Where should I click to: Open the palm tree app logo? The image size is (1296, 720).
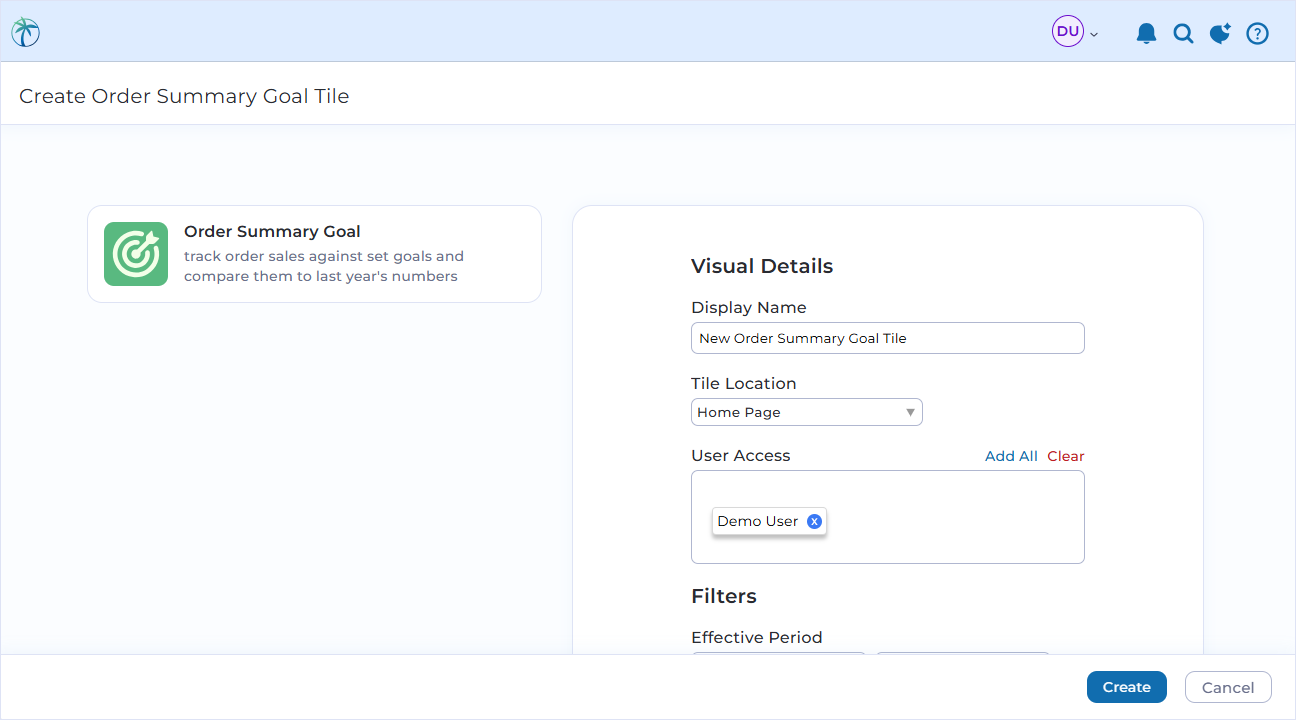pos(25,31)
